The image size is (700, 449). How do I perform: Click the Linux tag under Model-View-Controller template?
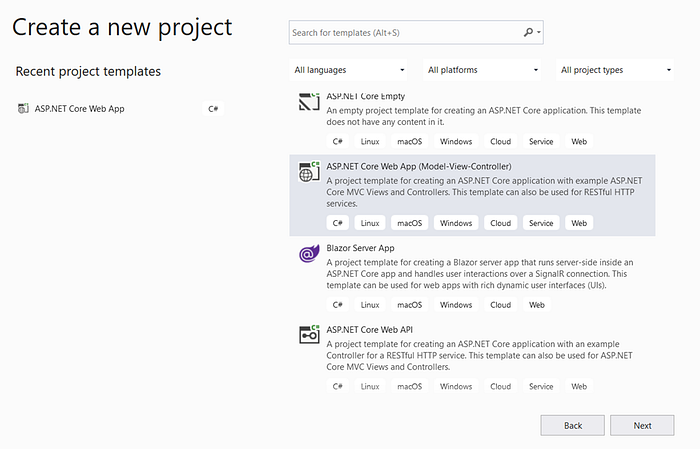click(x=370, y=223)
